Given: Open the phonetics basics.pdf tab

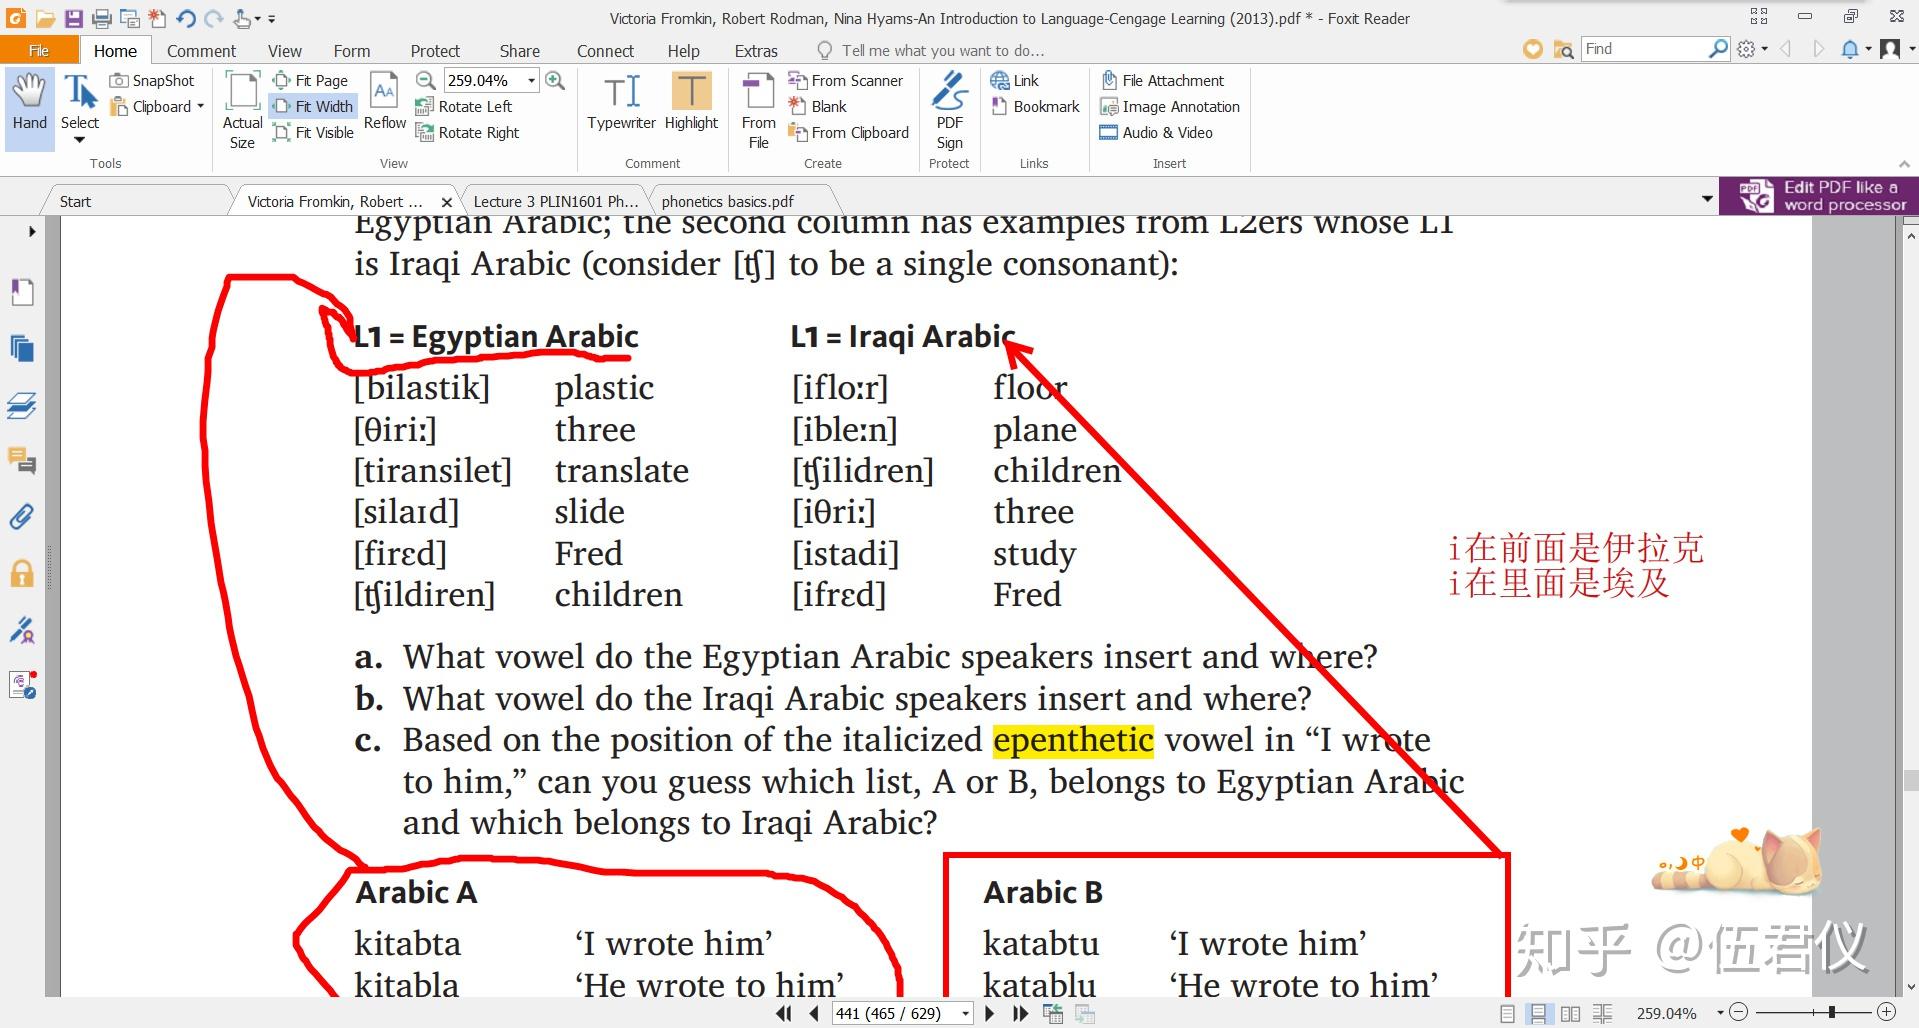Looking at the screenshot, I should tap(727, 201).
